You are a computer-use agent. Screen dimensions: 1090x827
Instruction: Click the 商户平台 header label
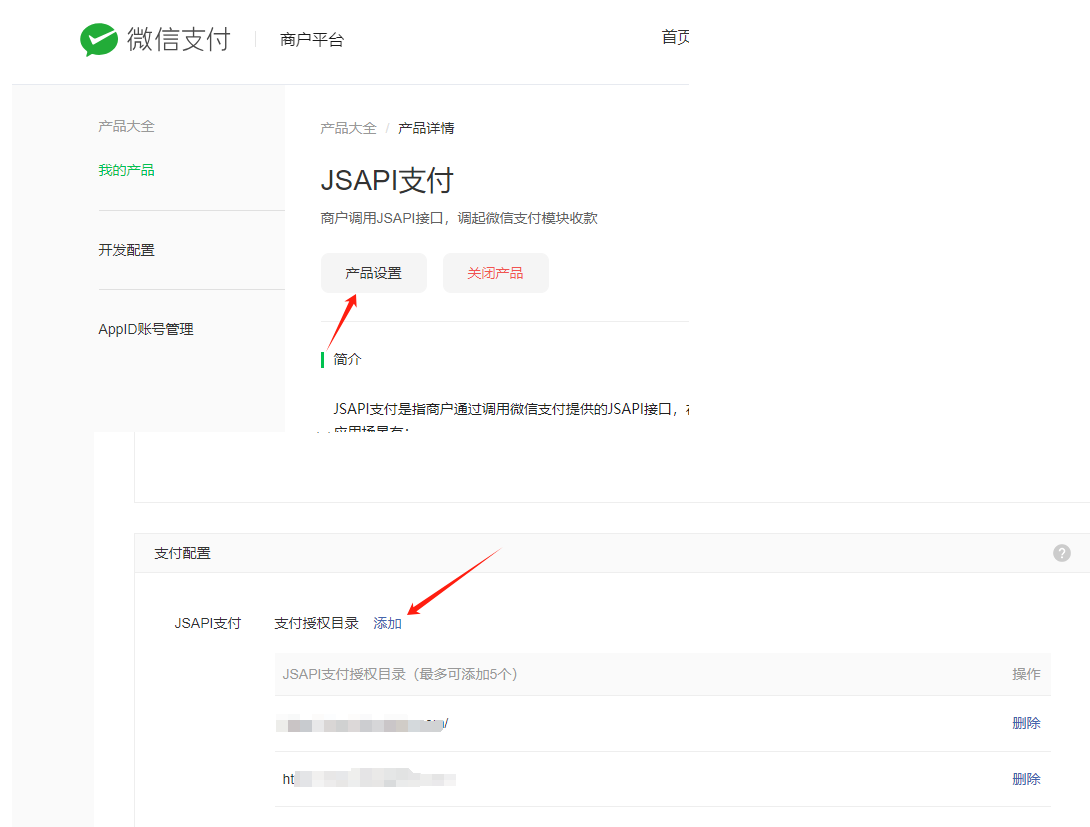[311, 40]
